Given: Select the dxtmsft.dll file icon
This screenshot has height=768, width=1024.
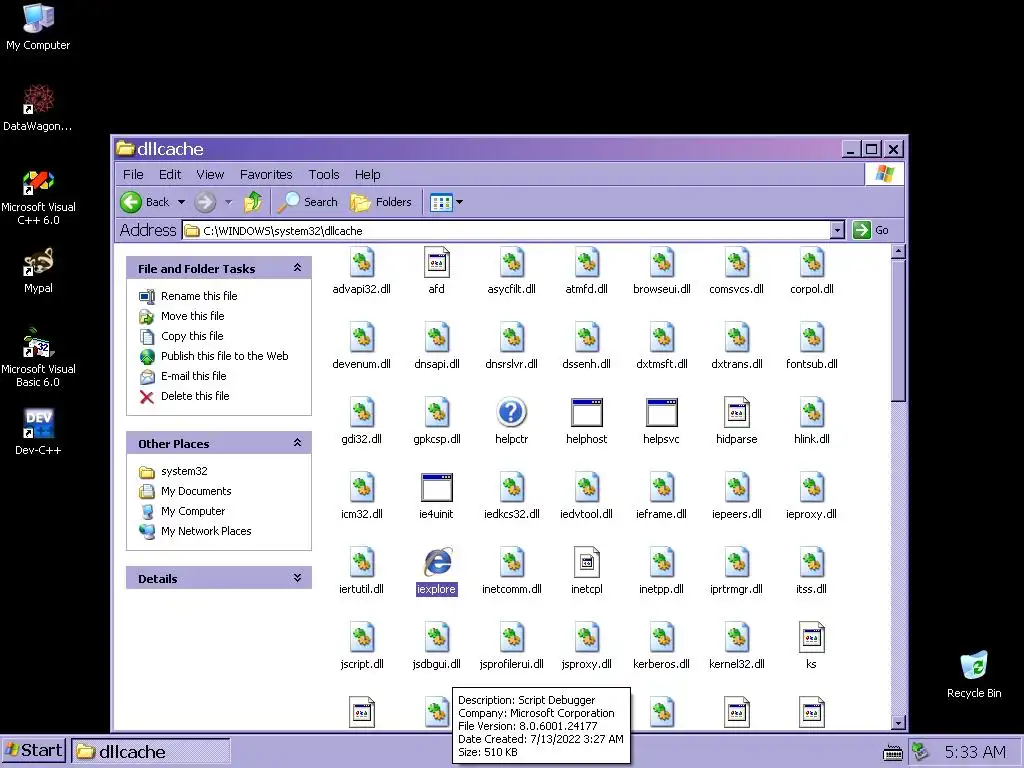Looking at the screenshot, I should pyautogui.click(x=662, y=338).
